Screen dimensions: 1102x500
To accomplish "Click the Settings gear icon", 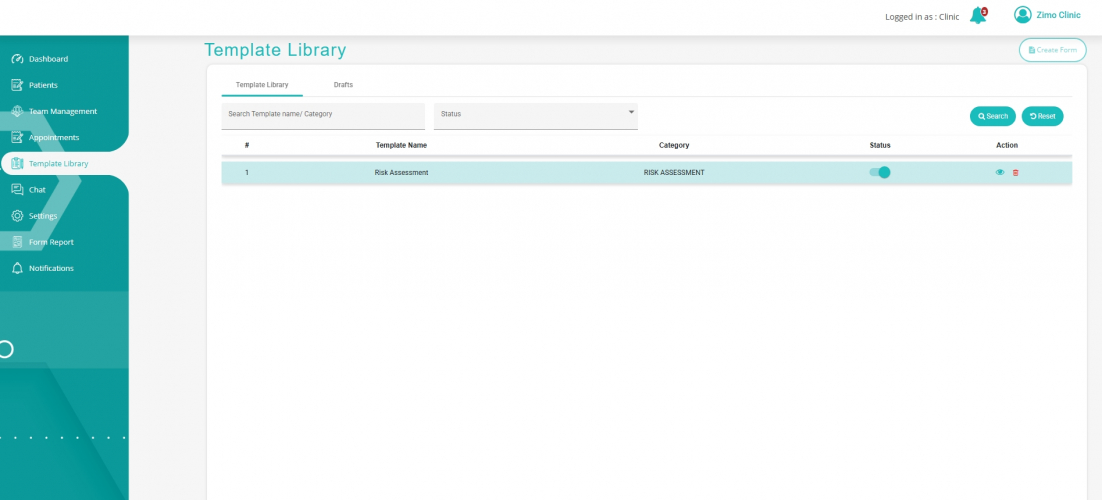I will tap(18, 216).
